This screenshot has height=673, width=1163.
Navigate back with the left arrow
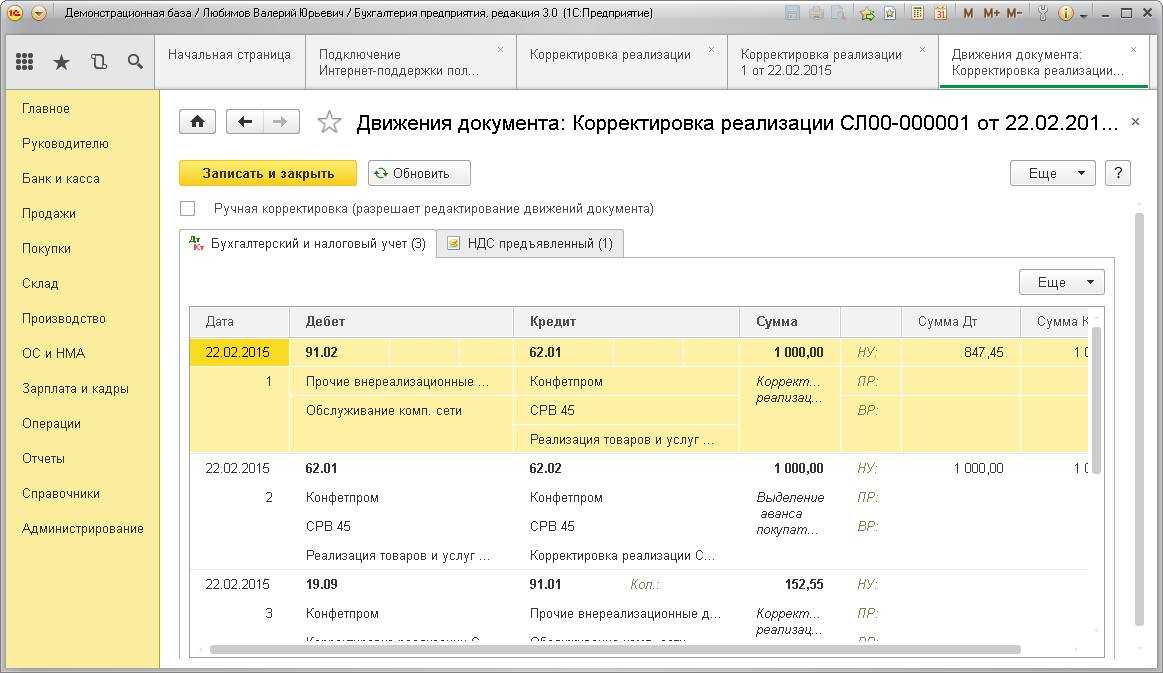click(x=246, y=122)
